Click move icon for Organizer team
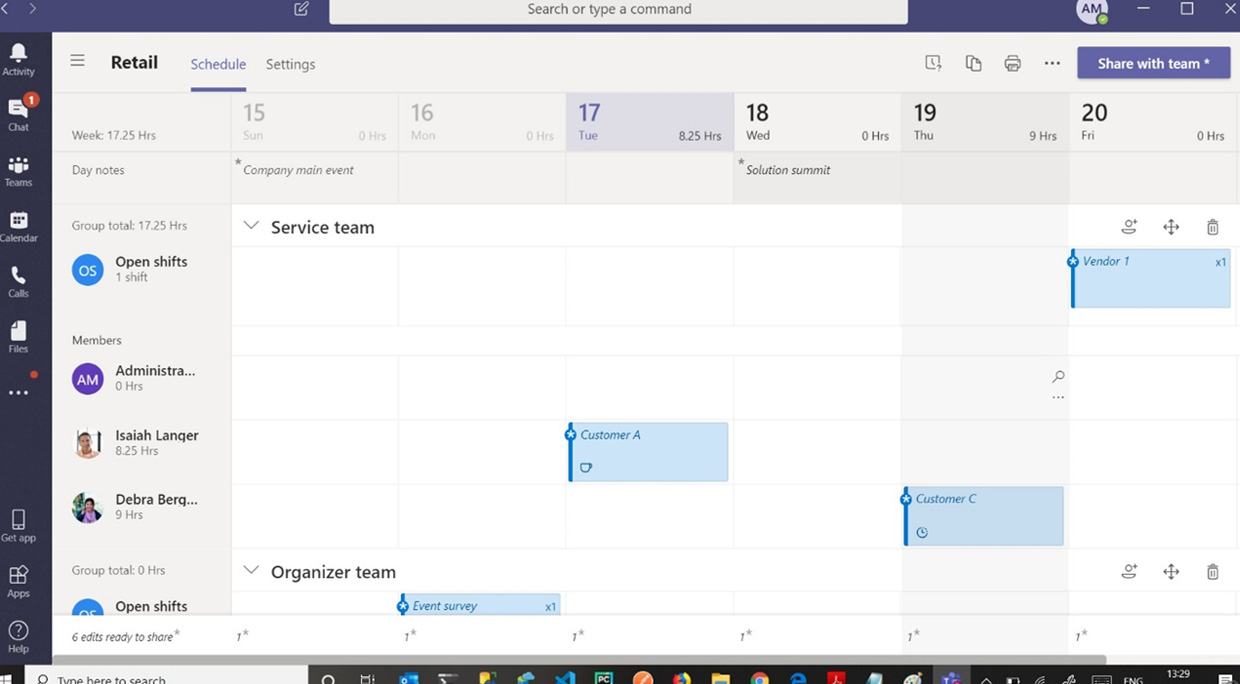 1171,572
